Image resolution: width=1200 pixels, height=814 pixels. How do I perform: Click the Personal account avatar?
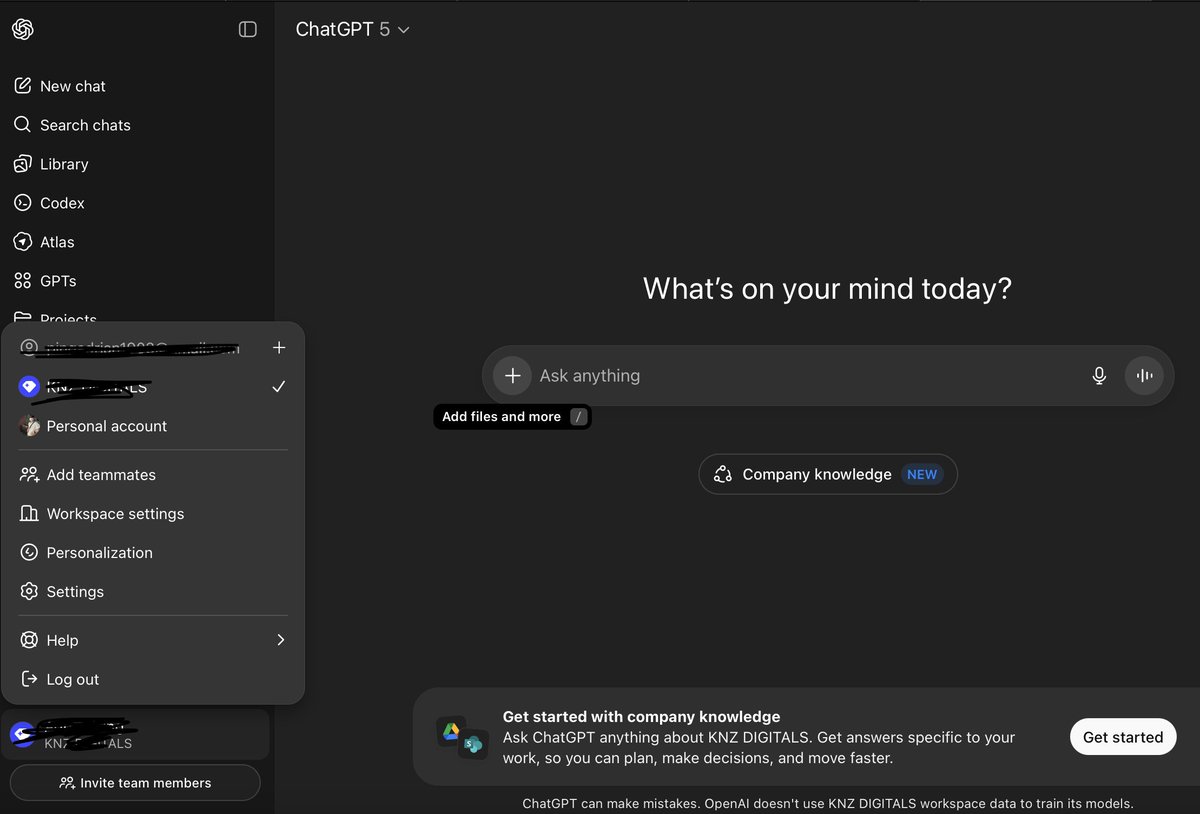pos(29,426)
